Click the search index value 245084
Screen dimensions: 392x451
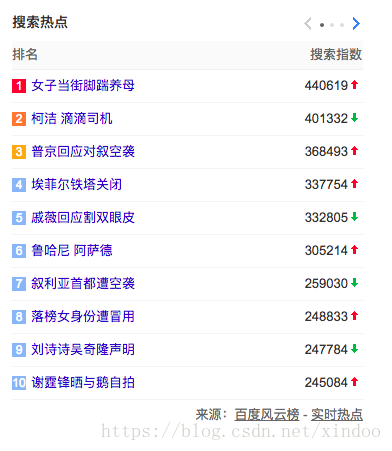(x=326, y=383)
